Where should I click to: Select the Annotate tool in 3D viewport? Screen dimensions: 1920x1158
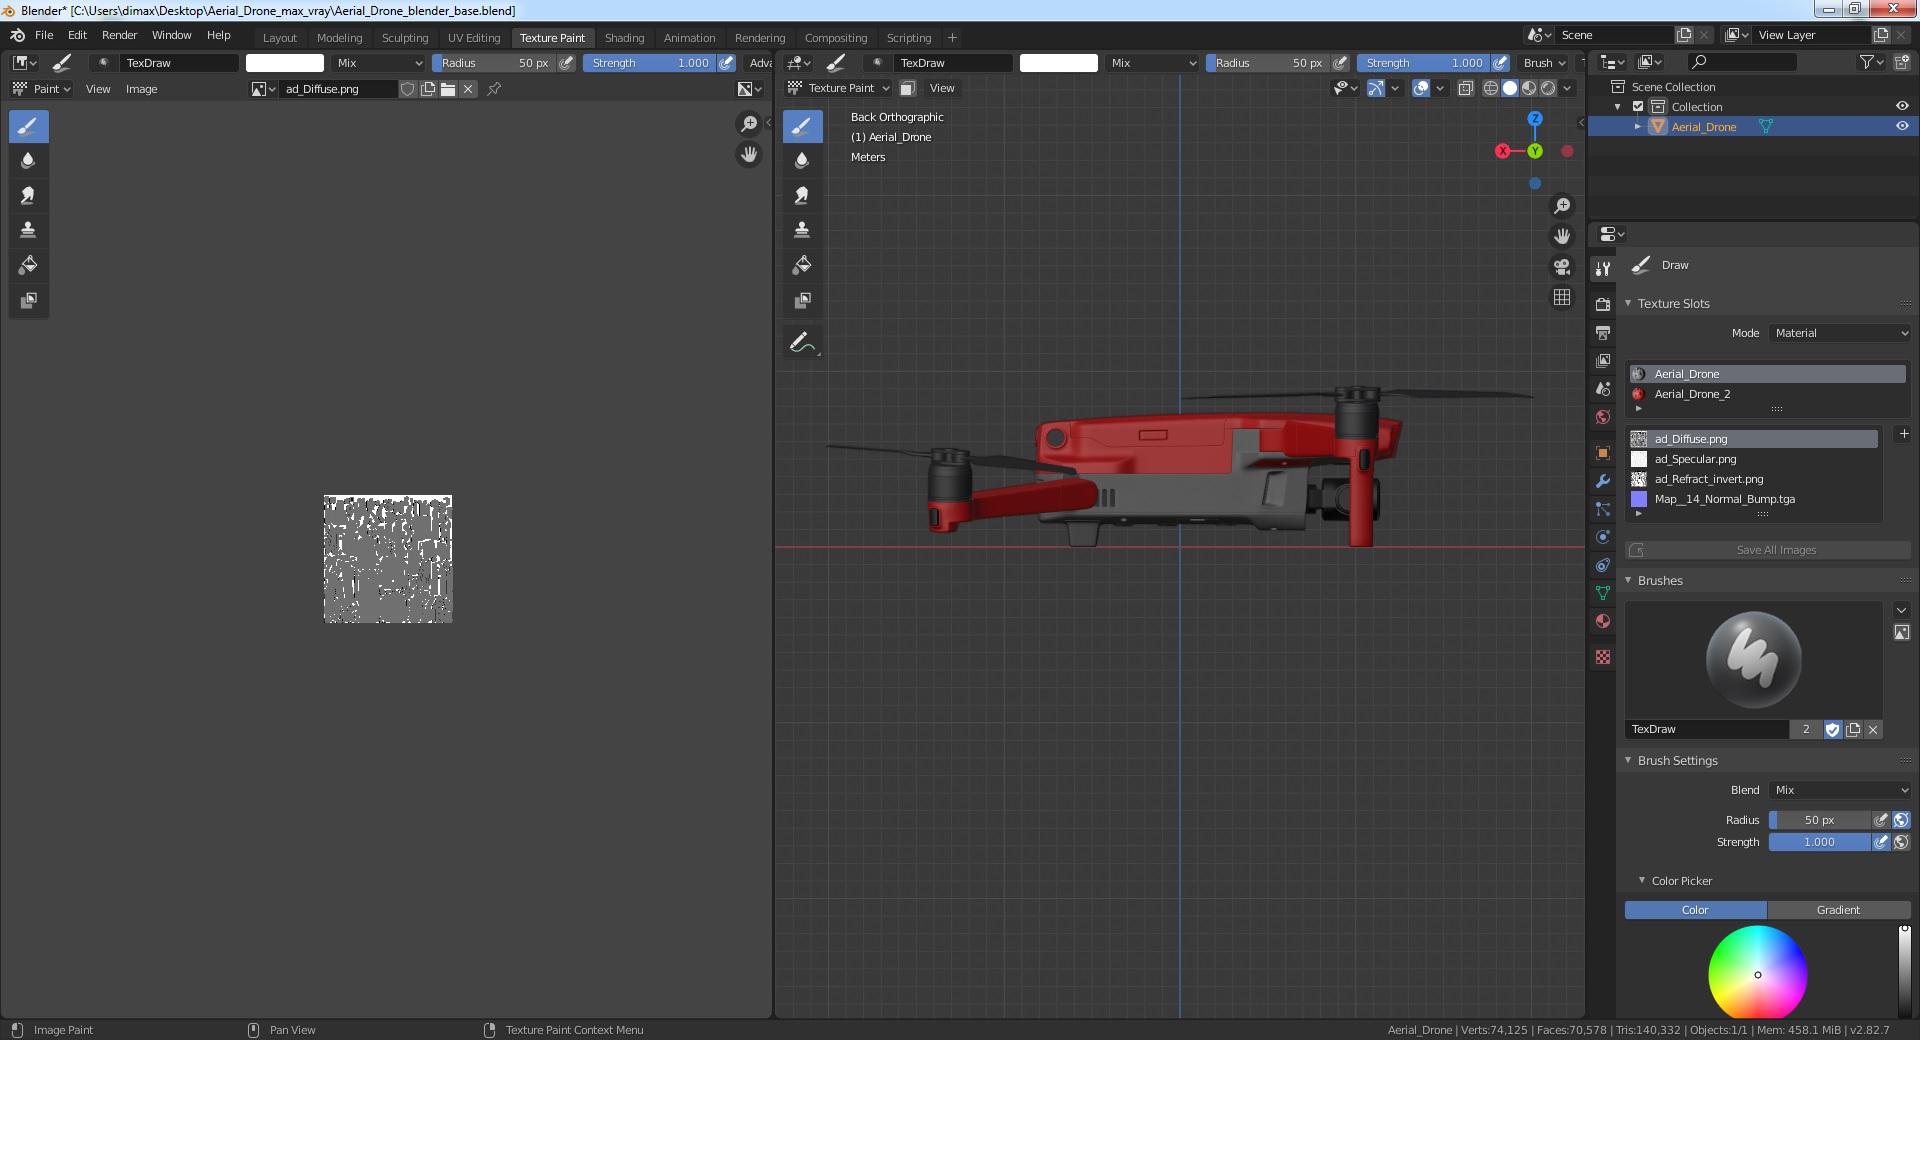[802, 343]
